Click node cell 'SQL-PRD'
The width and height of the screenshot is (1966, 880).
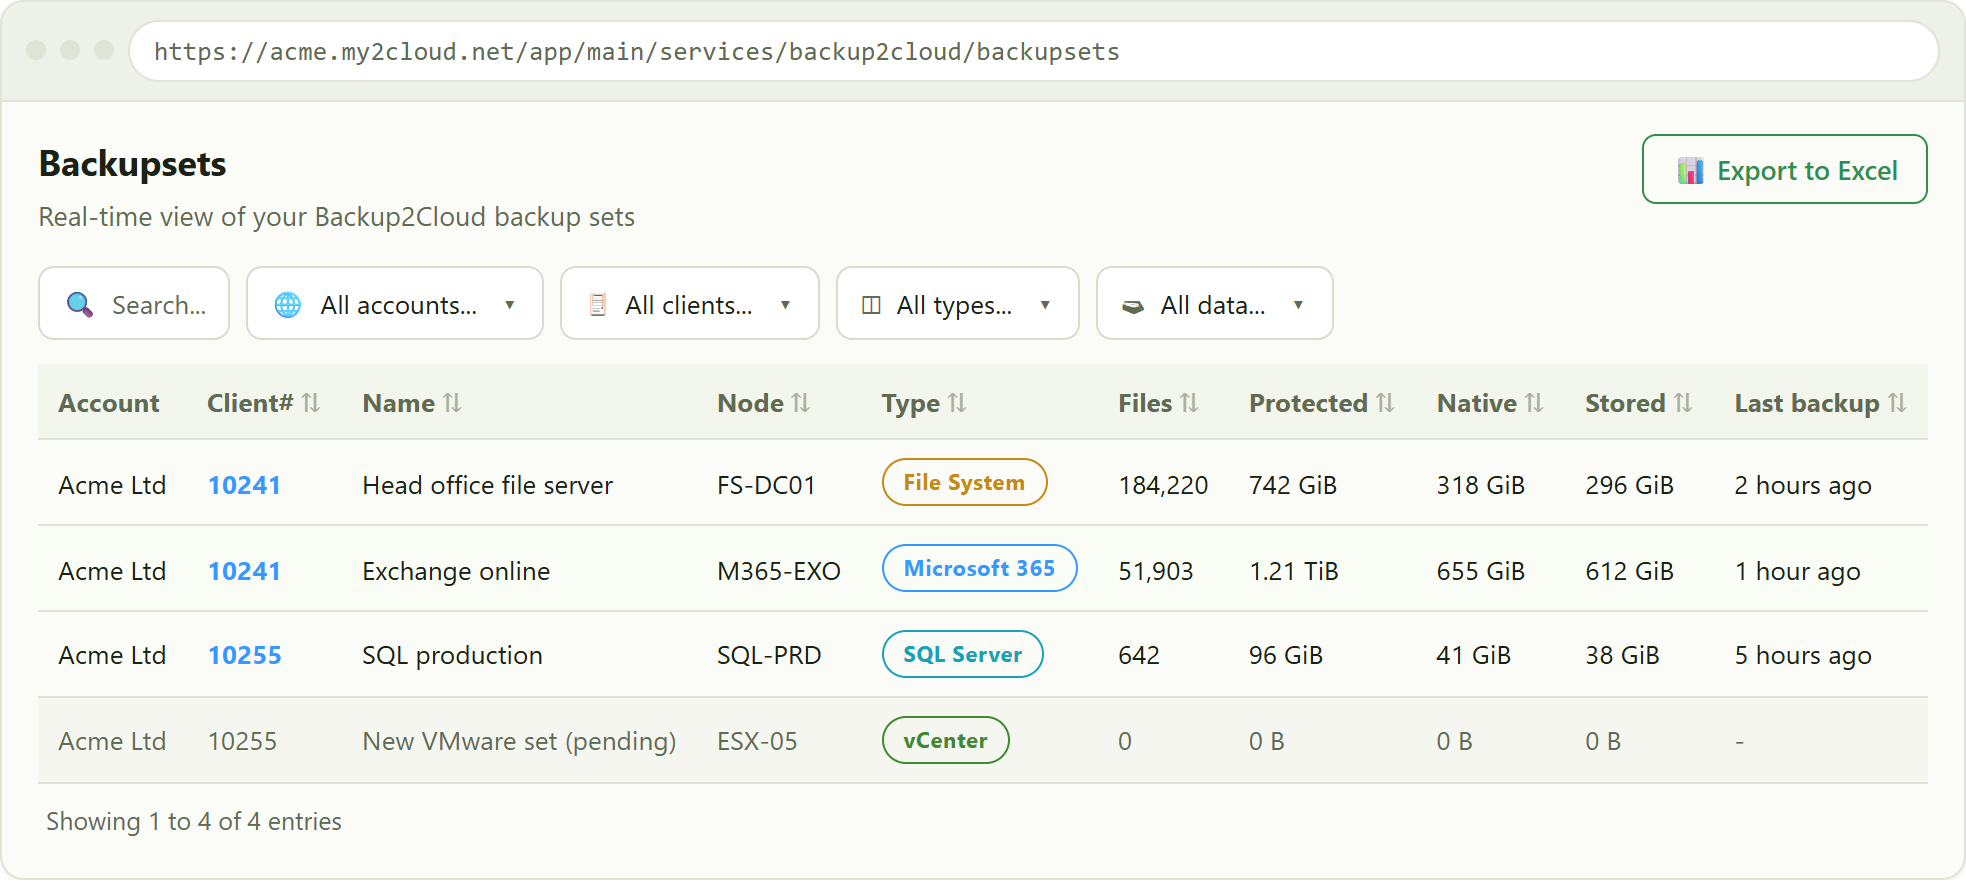pyautogui.click(x=769, y=655)
